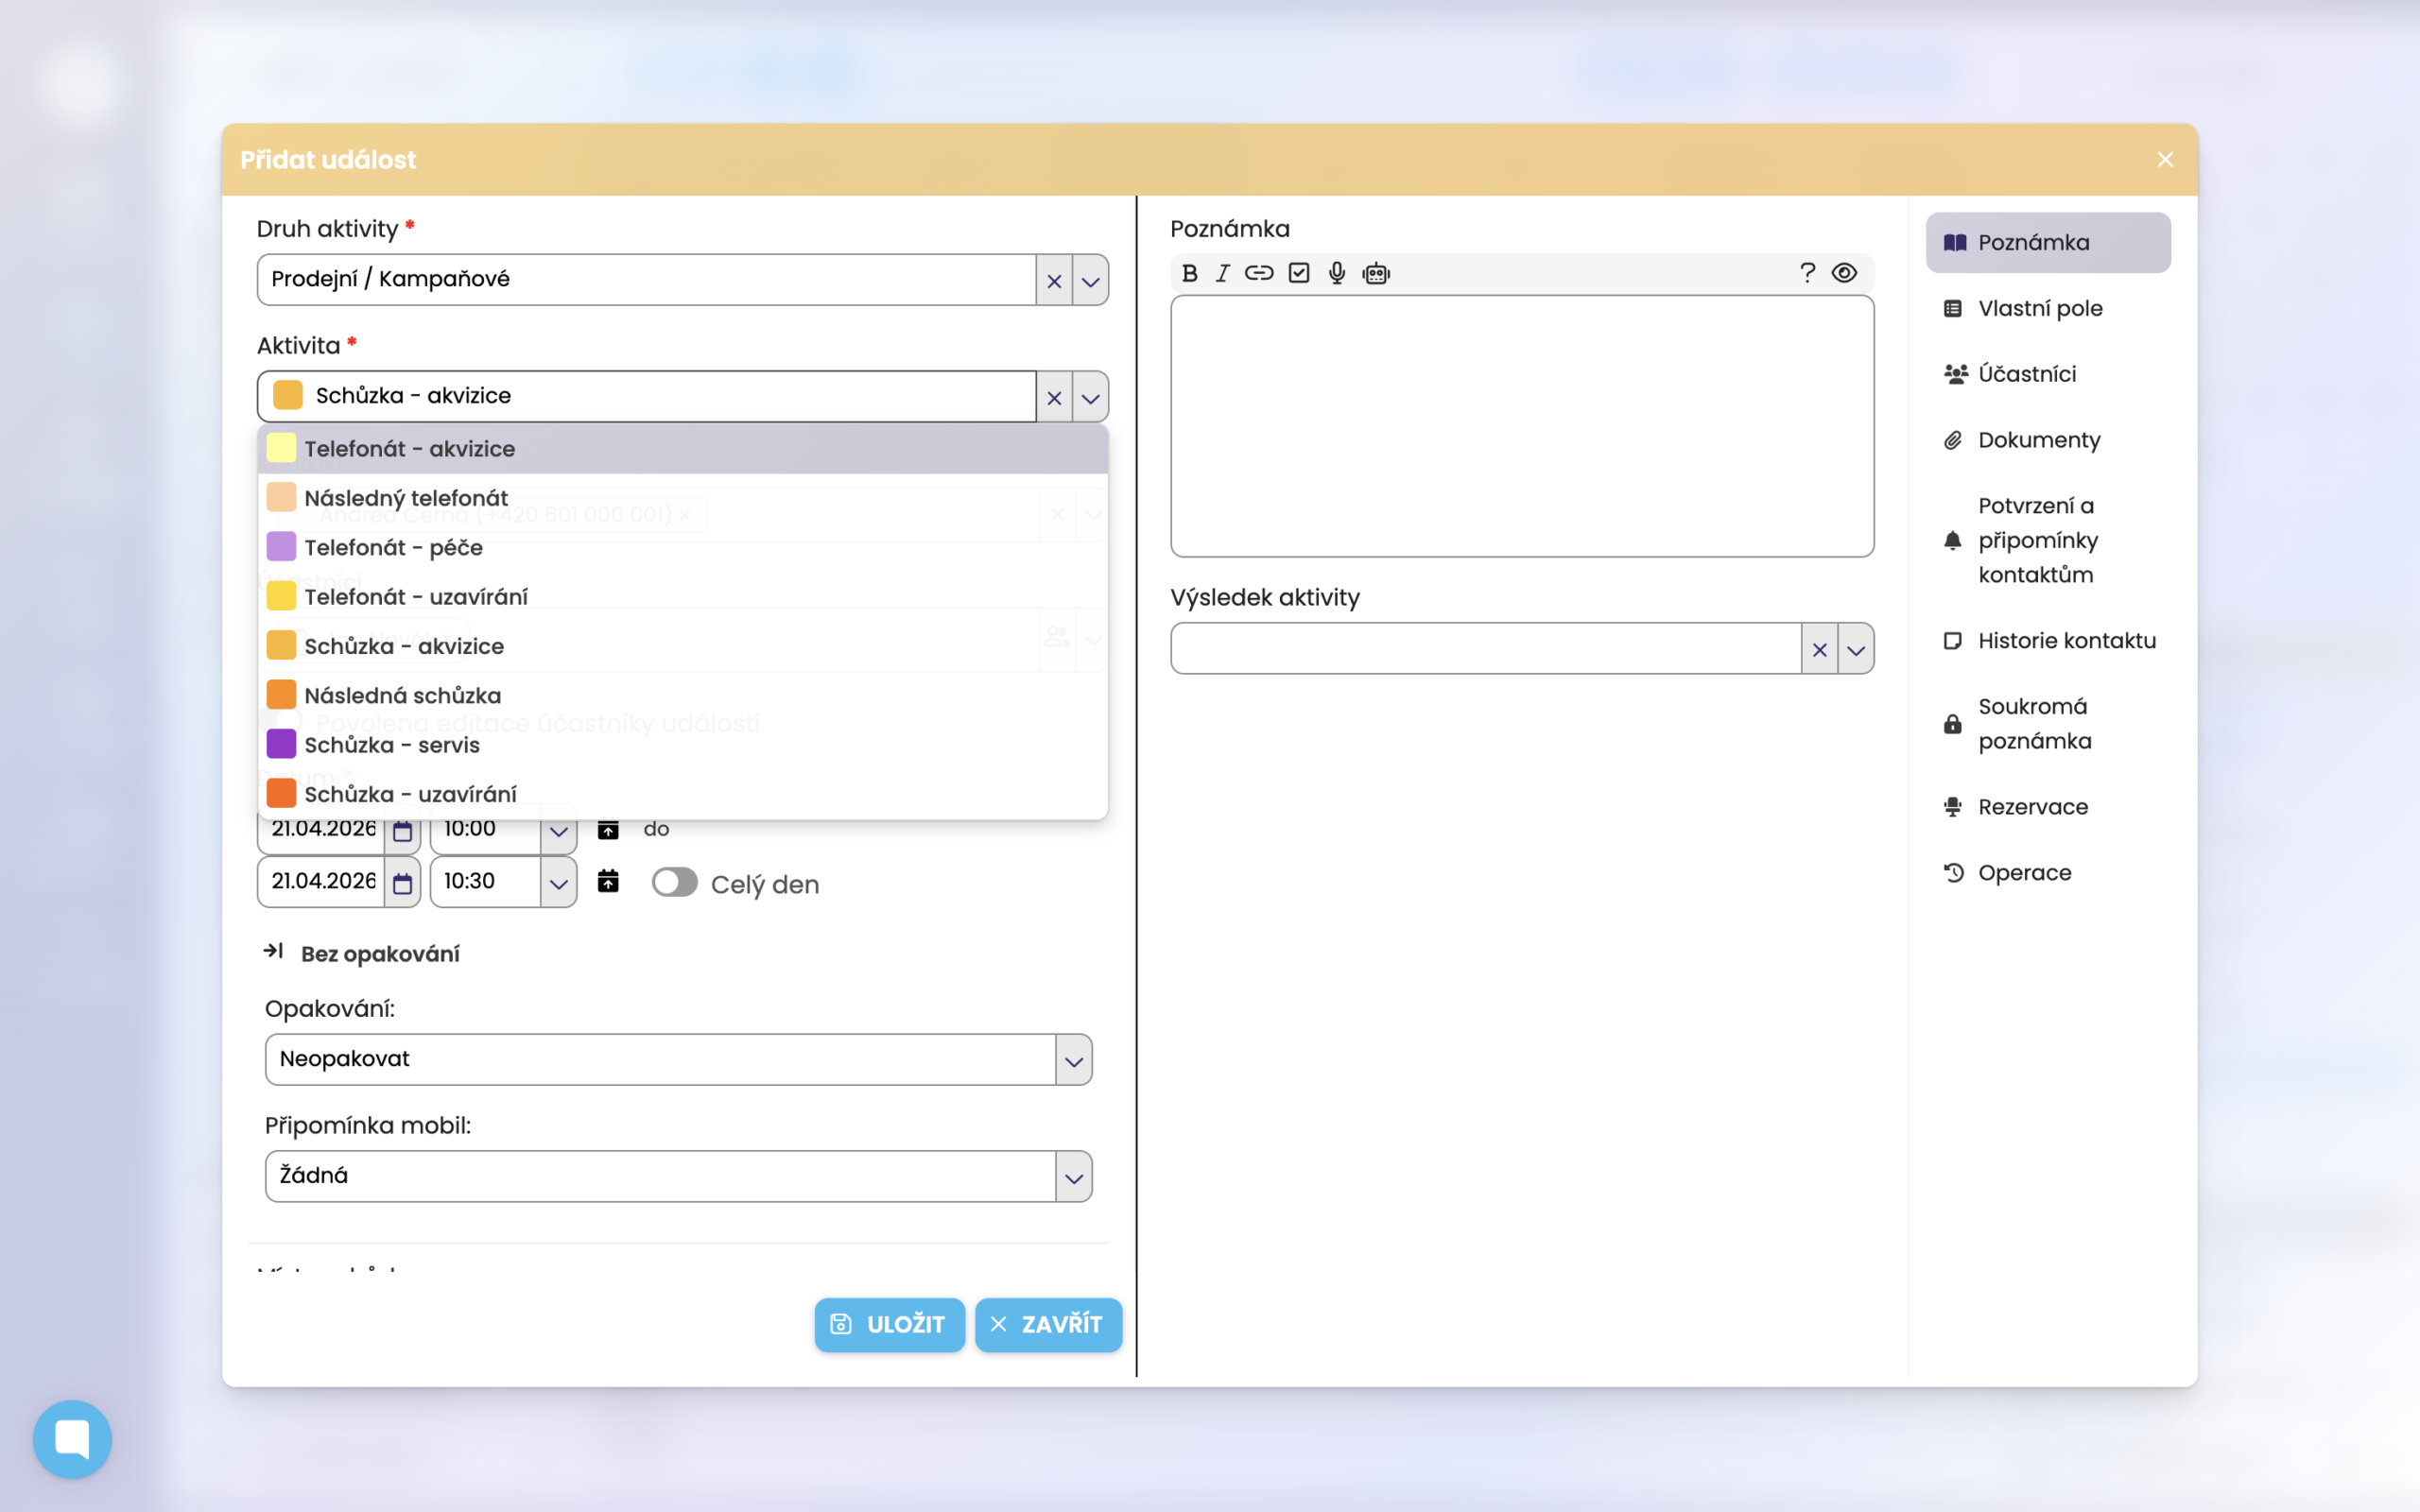
Task: Enable the Celý den toggle
Action: tap(676, 882)
